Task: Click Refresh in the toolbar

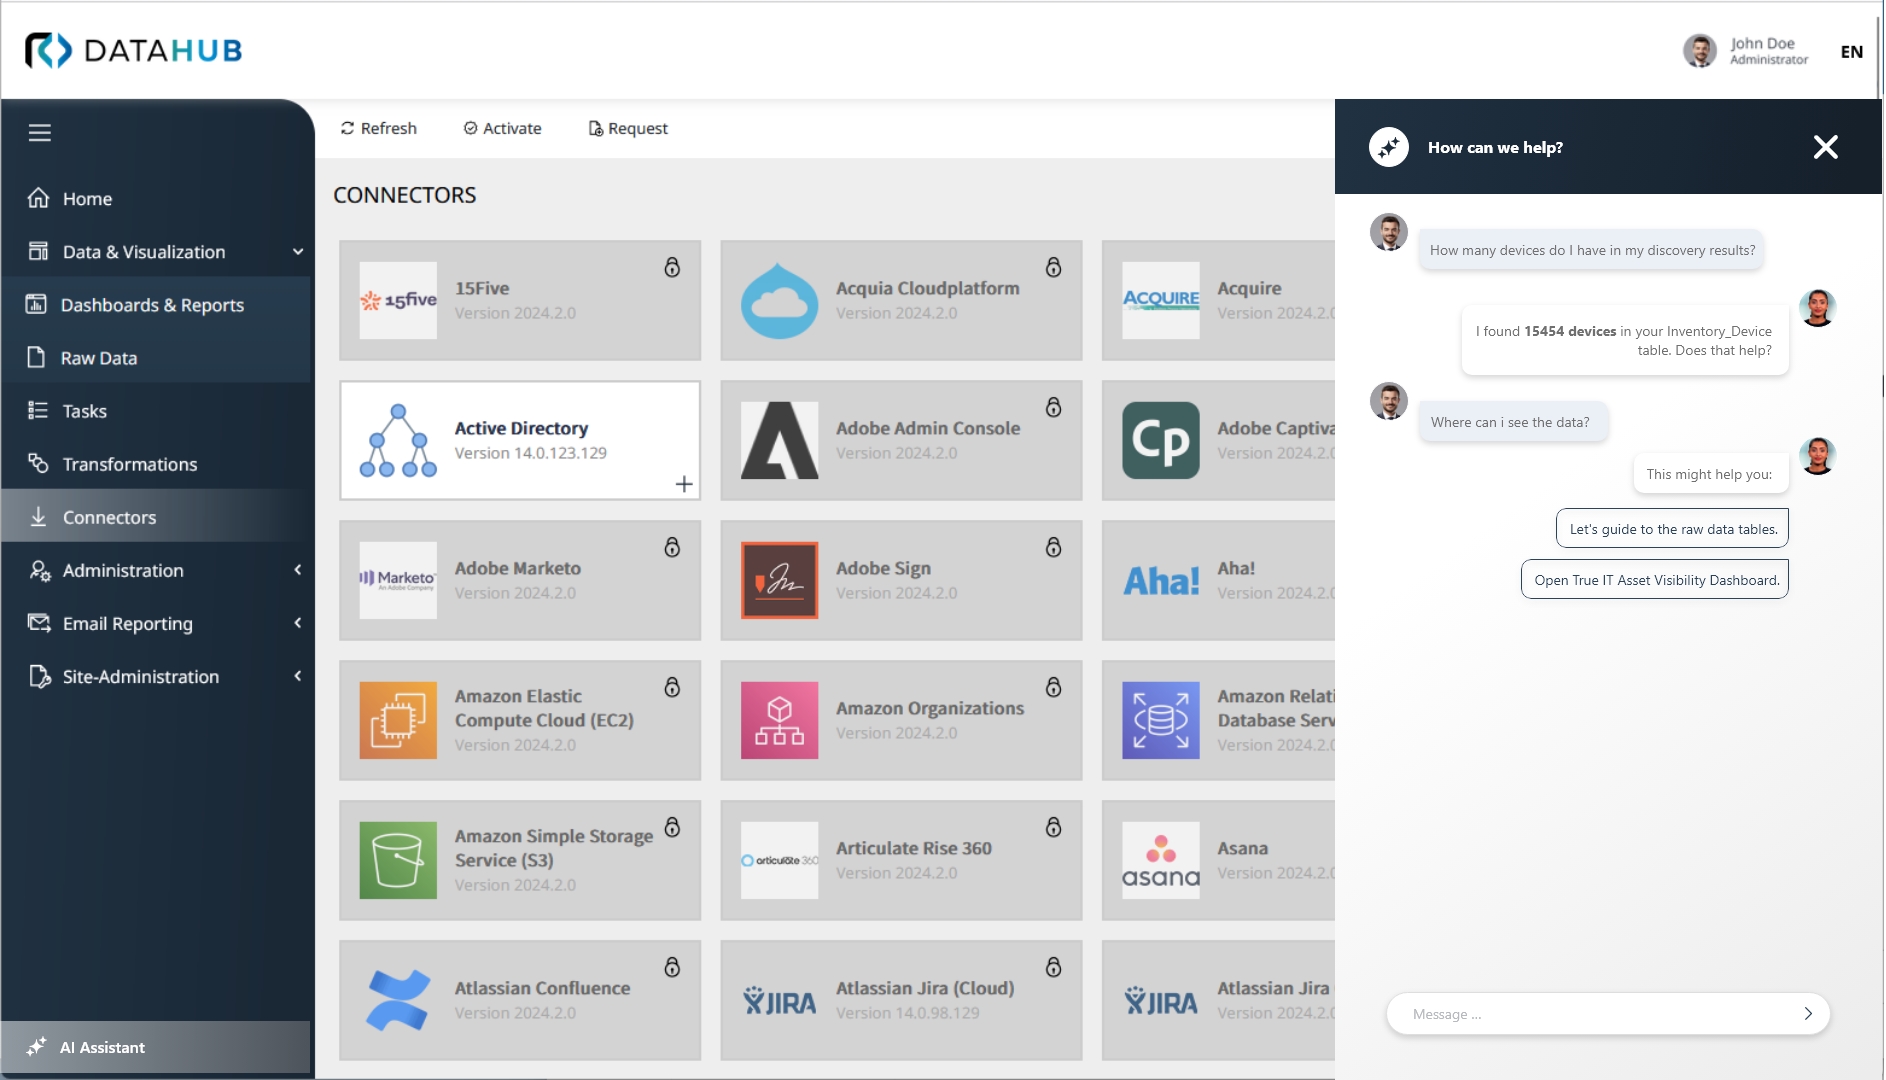Action: coord(378,128)
